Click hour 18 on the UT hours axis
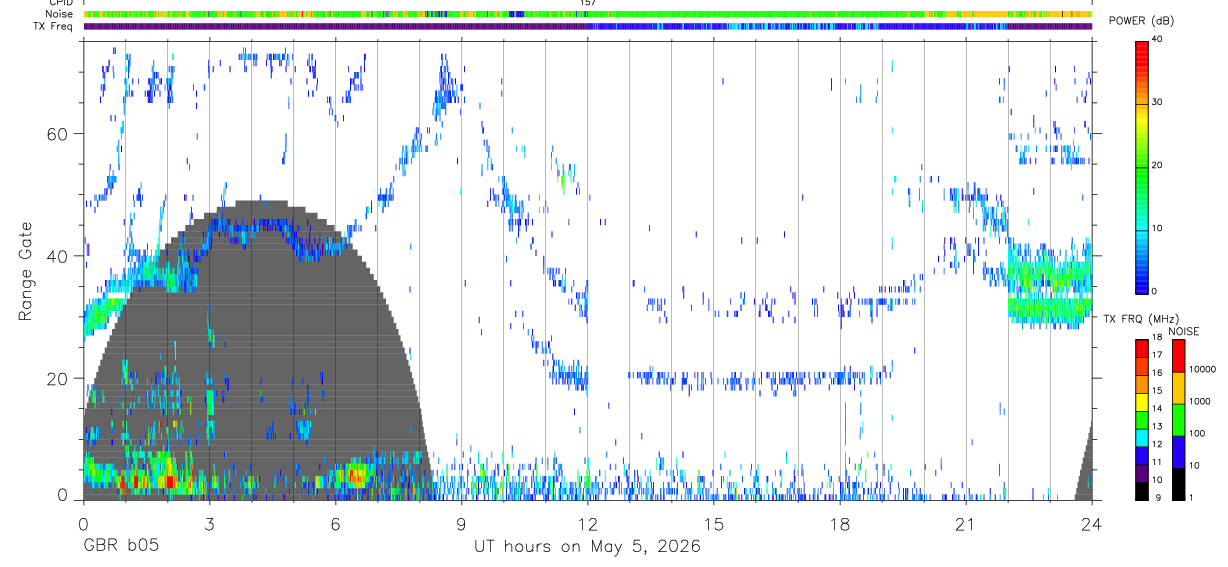 coord(839,523)
